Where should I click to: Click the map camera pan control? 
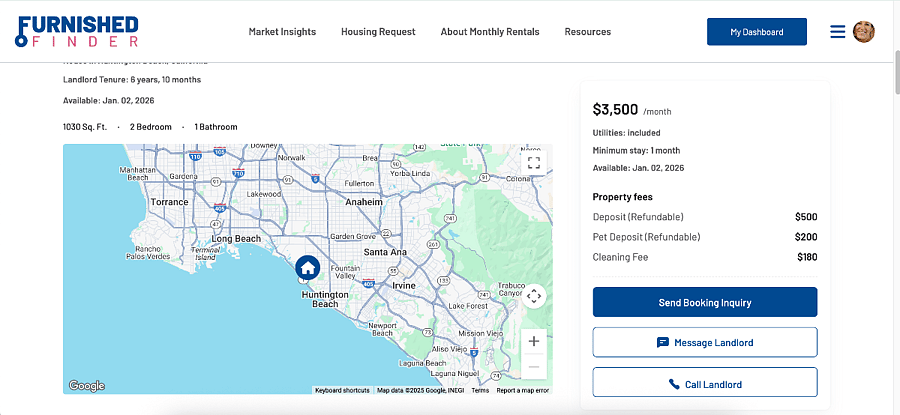pyautogui.click(x=534, y=296)
